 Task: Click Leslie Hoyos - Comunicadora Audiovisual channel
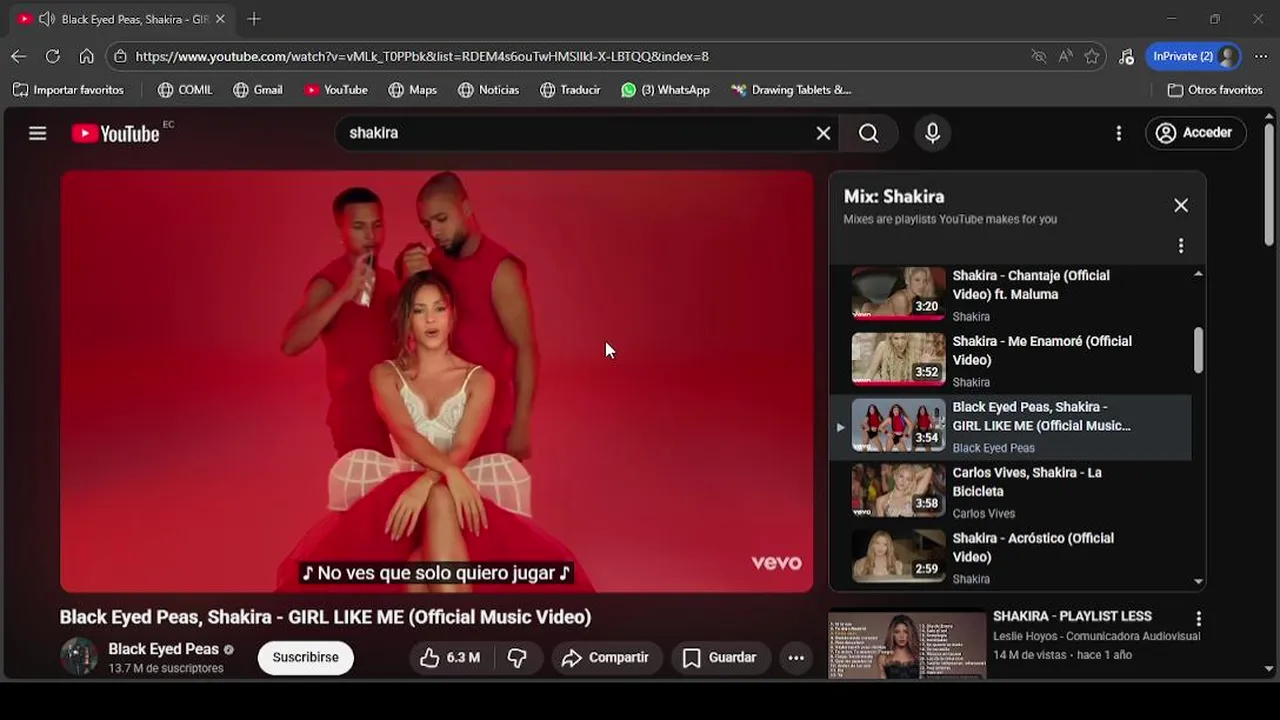point(1097,636)
